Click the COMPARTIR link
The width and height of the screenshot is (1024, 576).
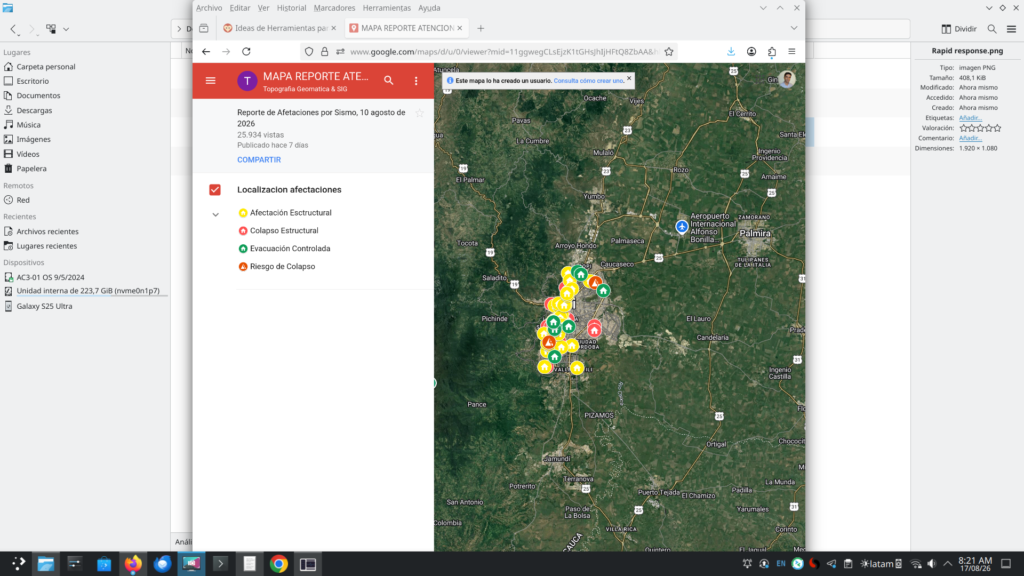[x=259, y=159]
